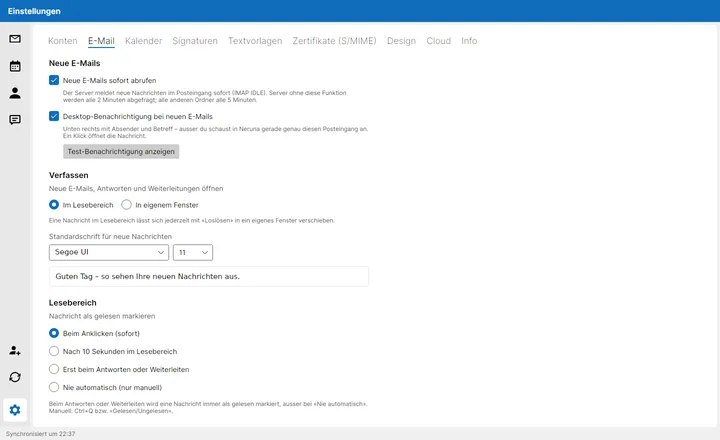The height and width of the screenshot is (440, 720).
Task: Open the Segoe UI font dropdown
Action: [109, 252]
